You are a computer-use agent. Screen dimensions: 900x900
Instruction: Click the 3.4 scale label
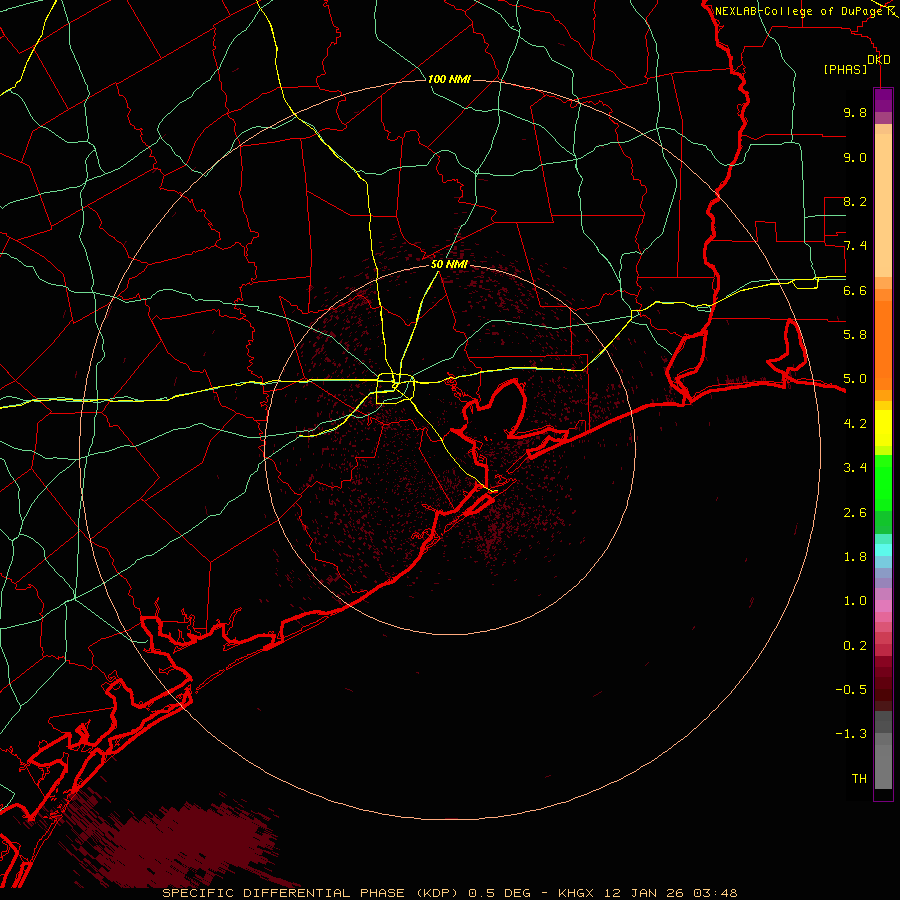coord(855,468)
